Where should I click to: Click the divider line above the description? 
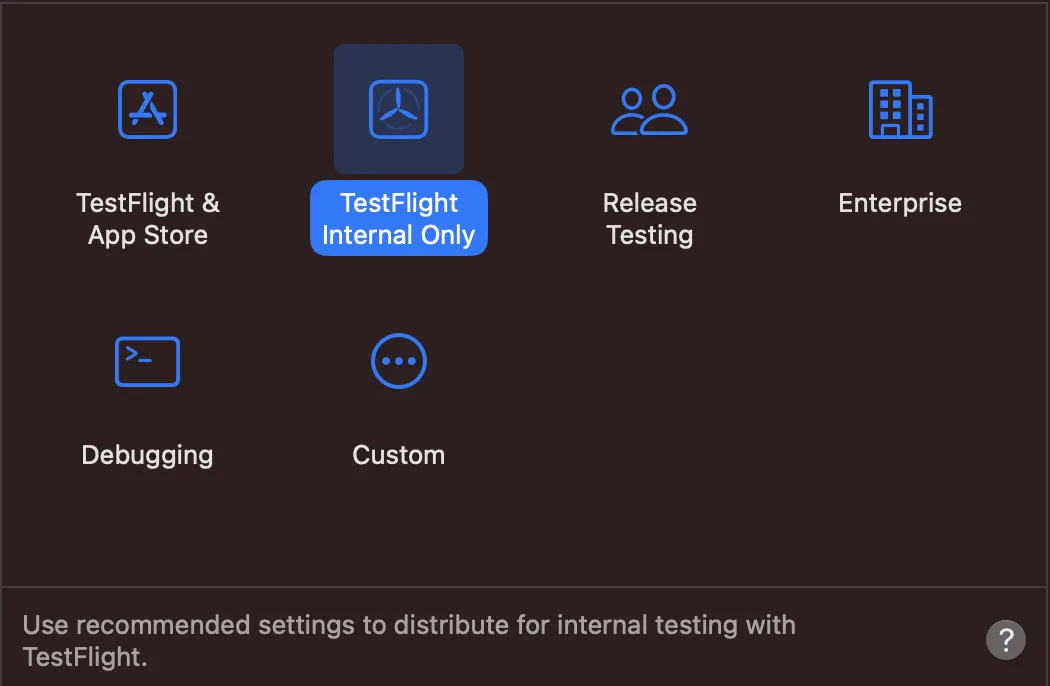coord(525,587)
